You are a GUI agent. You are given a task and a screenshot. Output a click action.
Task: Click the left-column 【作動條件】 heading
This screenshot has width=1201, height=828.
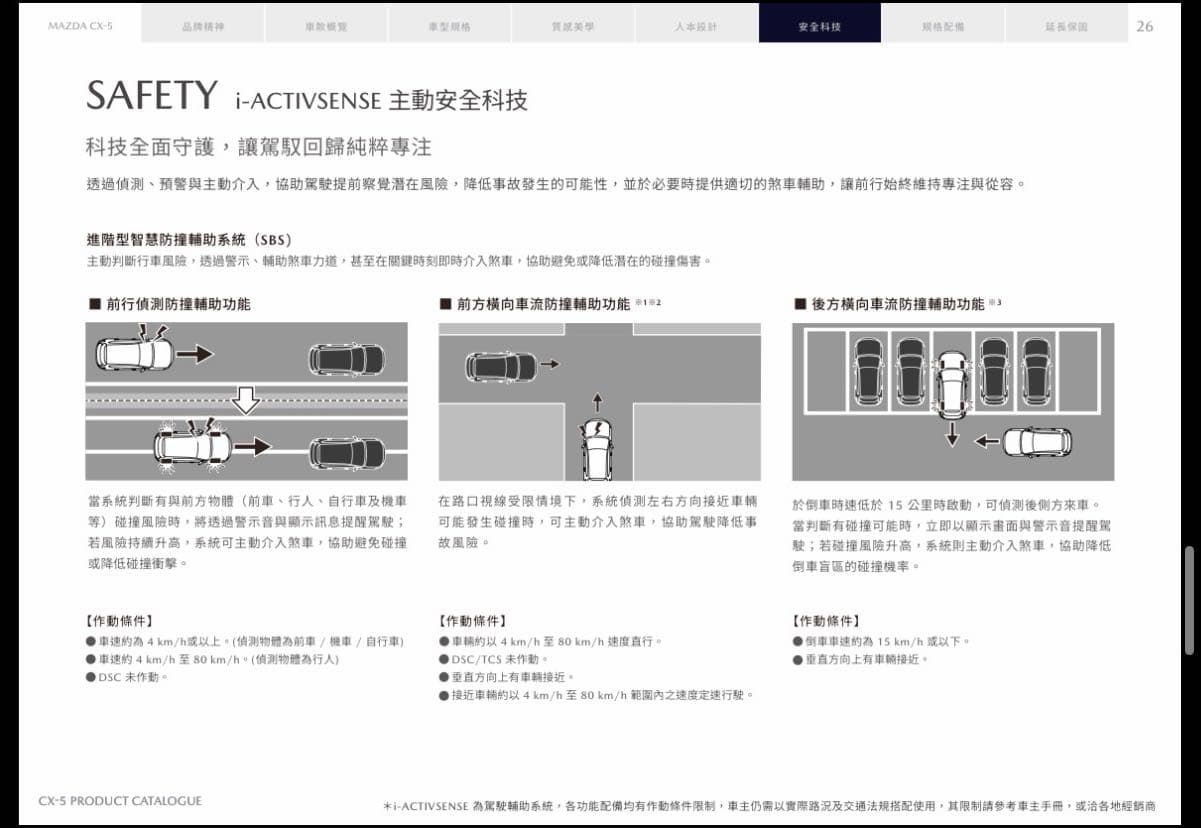point(120,621)
